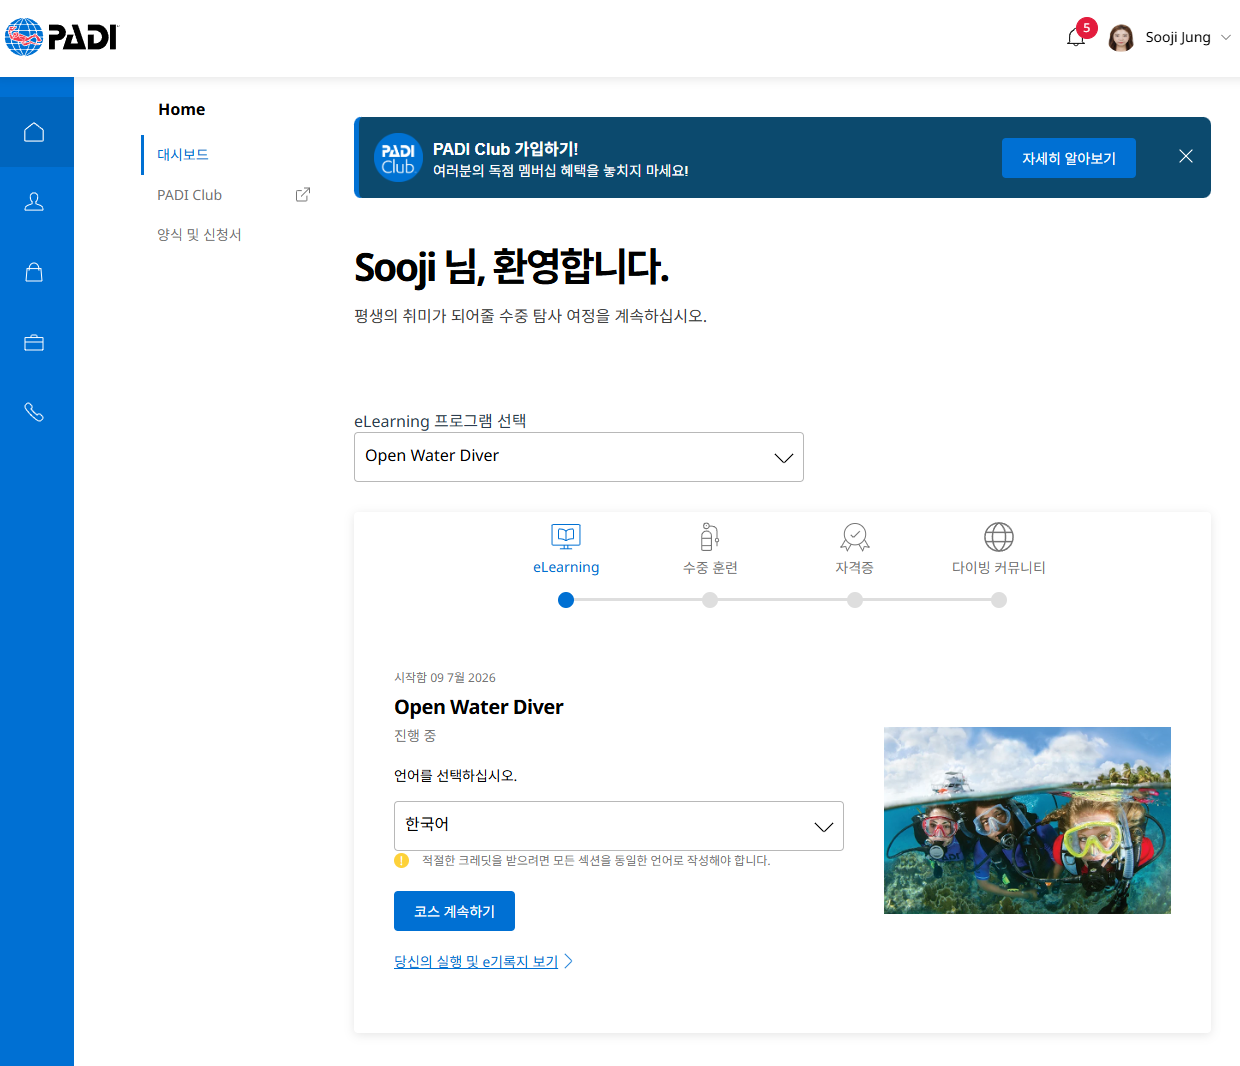1240x1066 pixels.
Task: Open the notifications bell
Action: [x=1076, y=38]
